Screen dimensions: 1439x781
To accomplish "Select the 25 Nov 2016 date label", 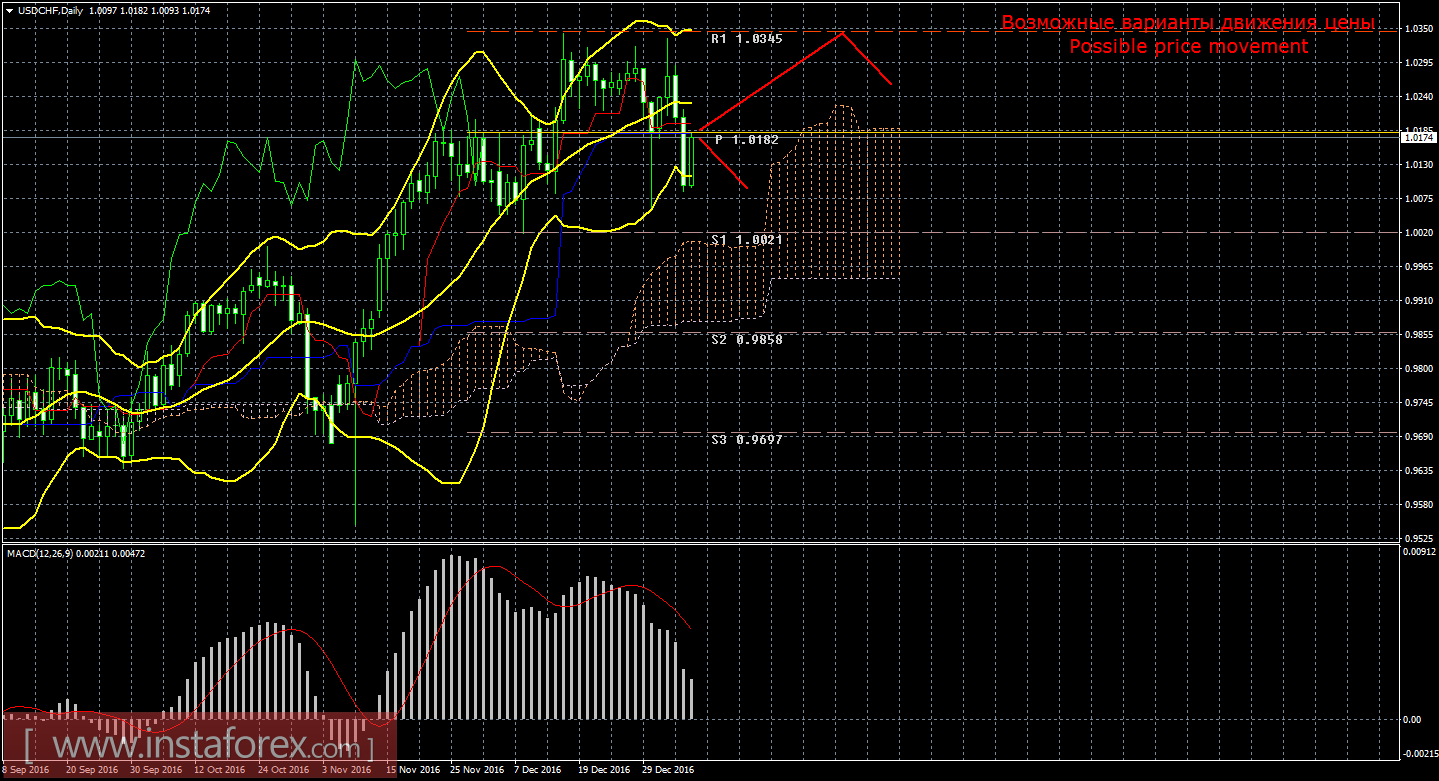I will tap(479, 770).
